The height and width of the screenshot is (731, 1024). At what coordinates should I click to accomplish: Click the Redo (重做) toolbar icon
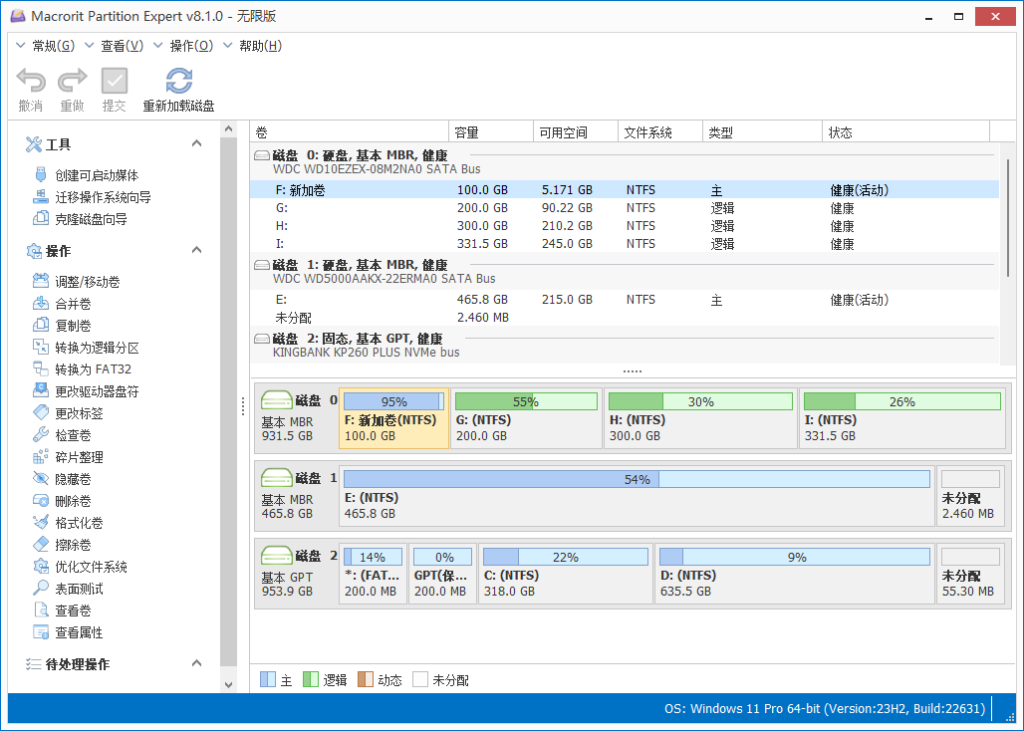72,81
